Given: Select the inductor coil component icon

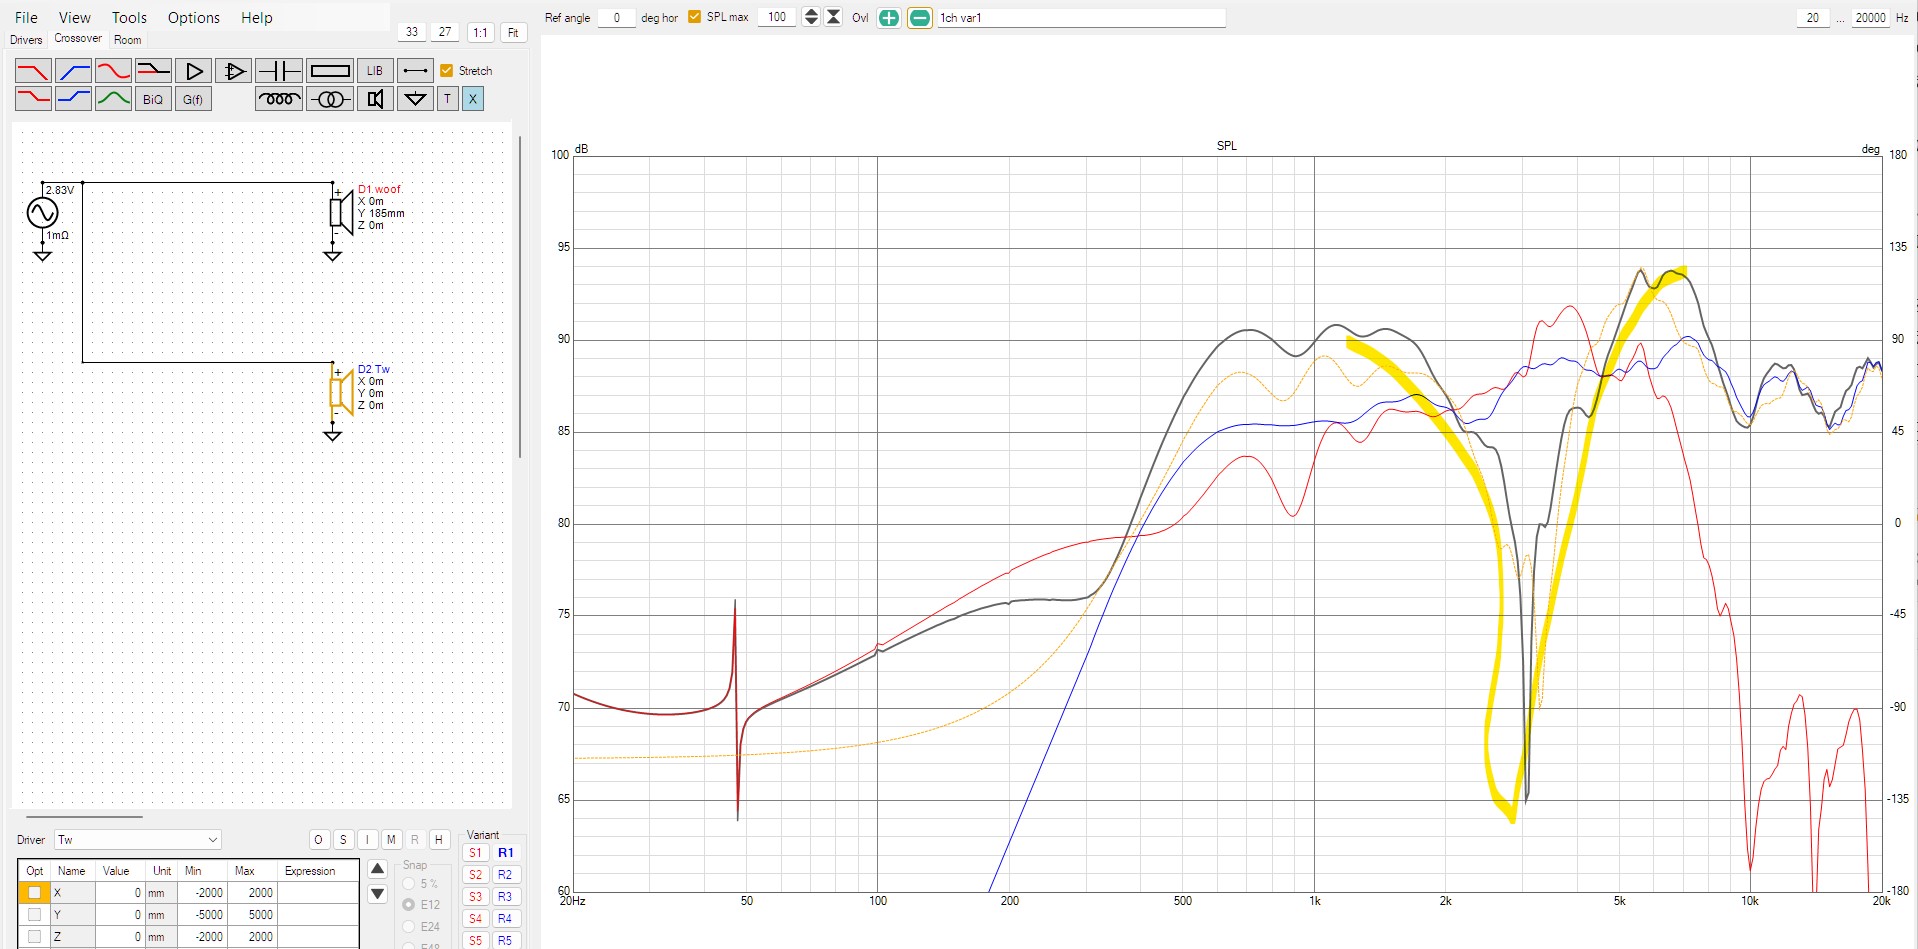Looking at the screenshot, I should 278,99.
